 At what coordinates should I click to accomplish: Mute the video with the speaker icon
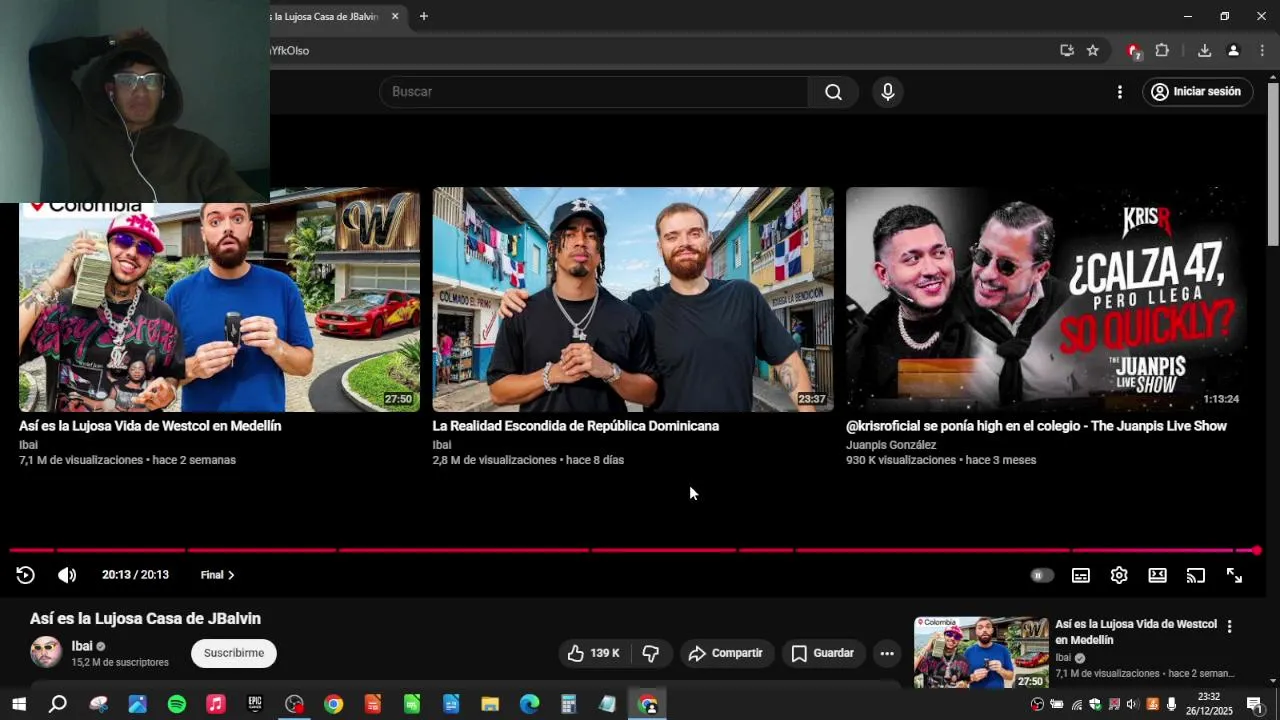tap(67, 575)
